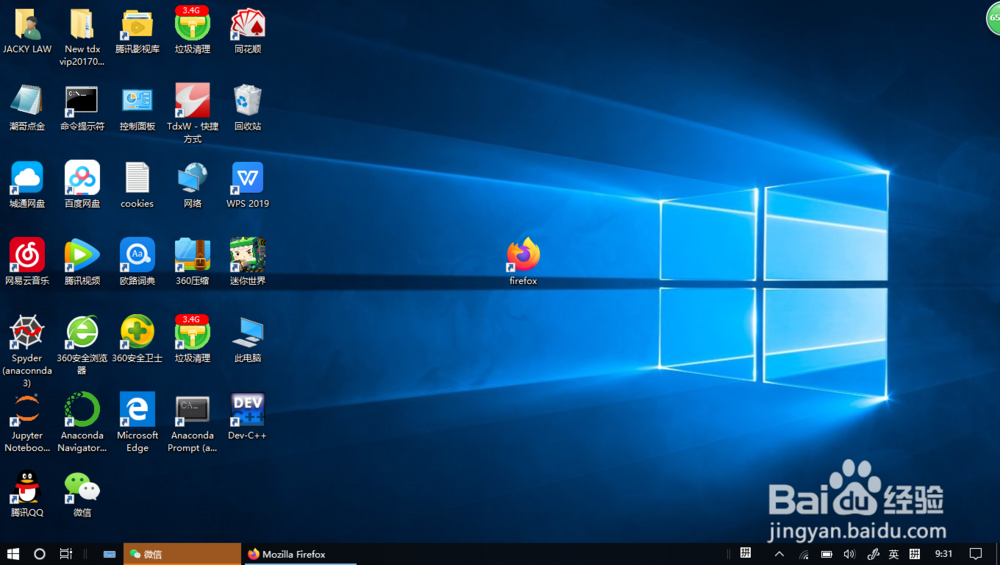Select the 360安全浏览器 browser icon
Screen dimensions: 1000x565
(82, 332)
